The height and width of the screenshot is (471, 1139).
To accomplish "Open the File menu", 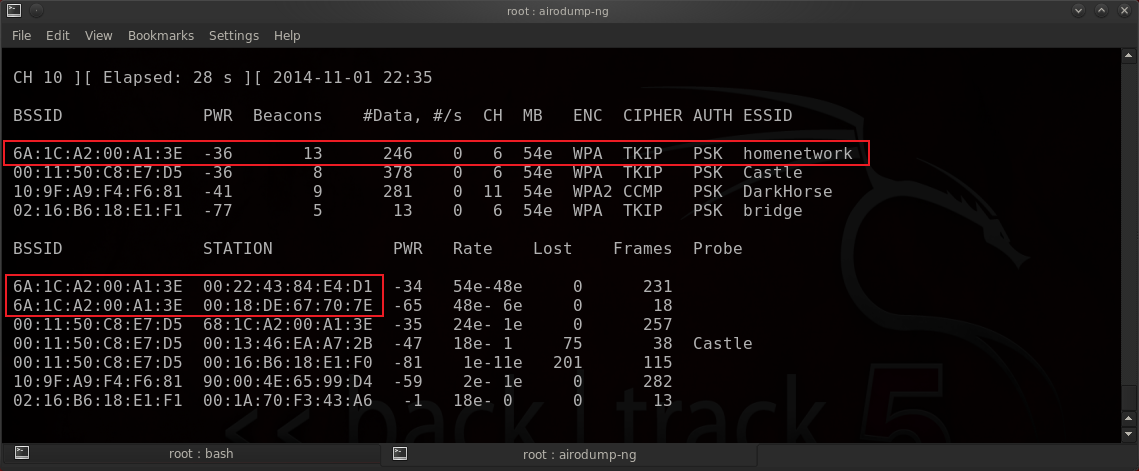I will click(21, 35).
